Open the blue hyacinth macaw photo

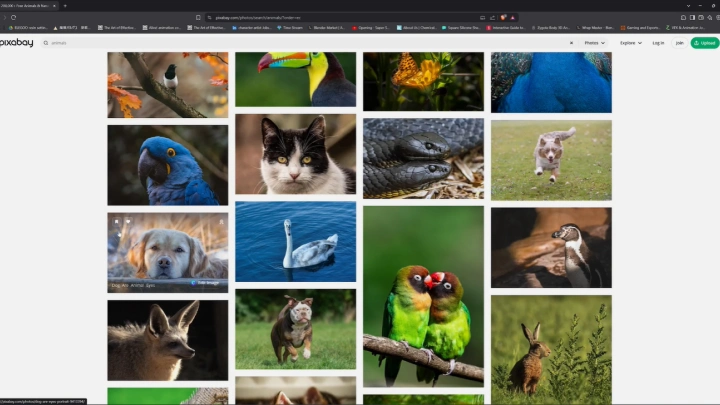click(168, 165)
